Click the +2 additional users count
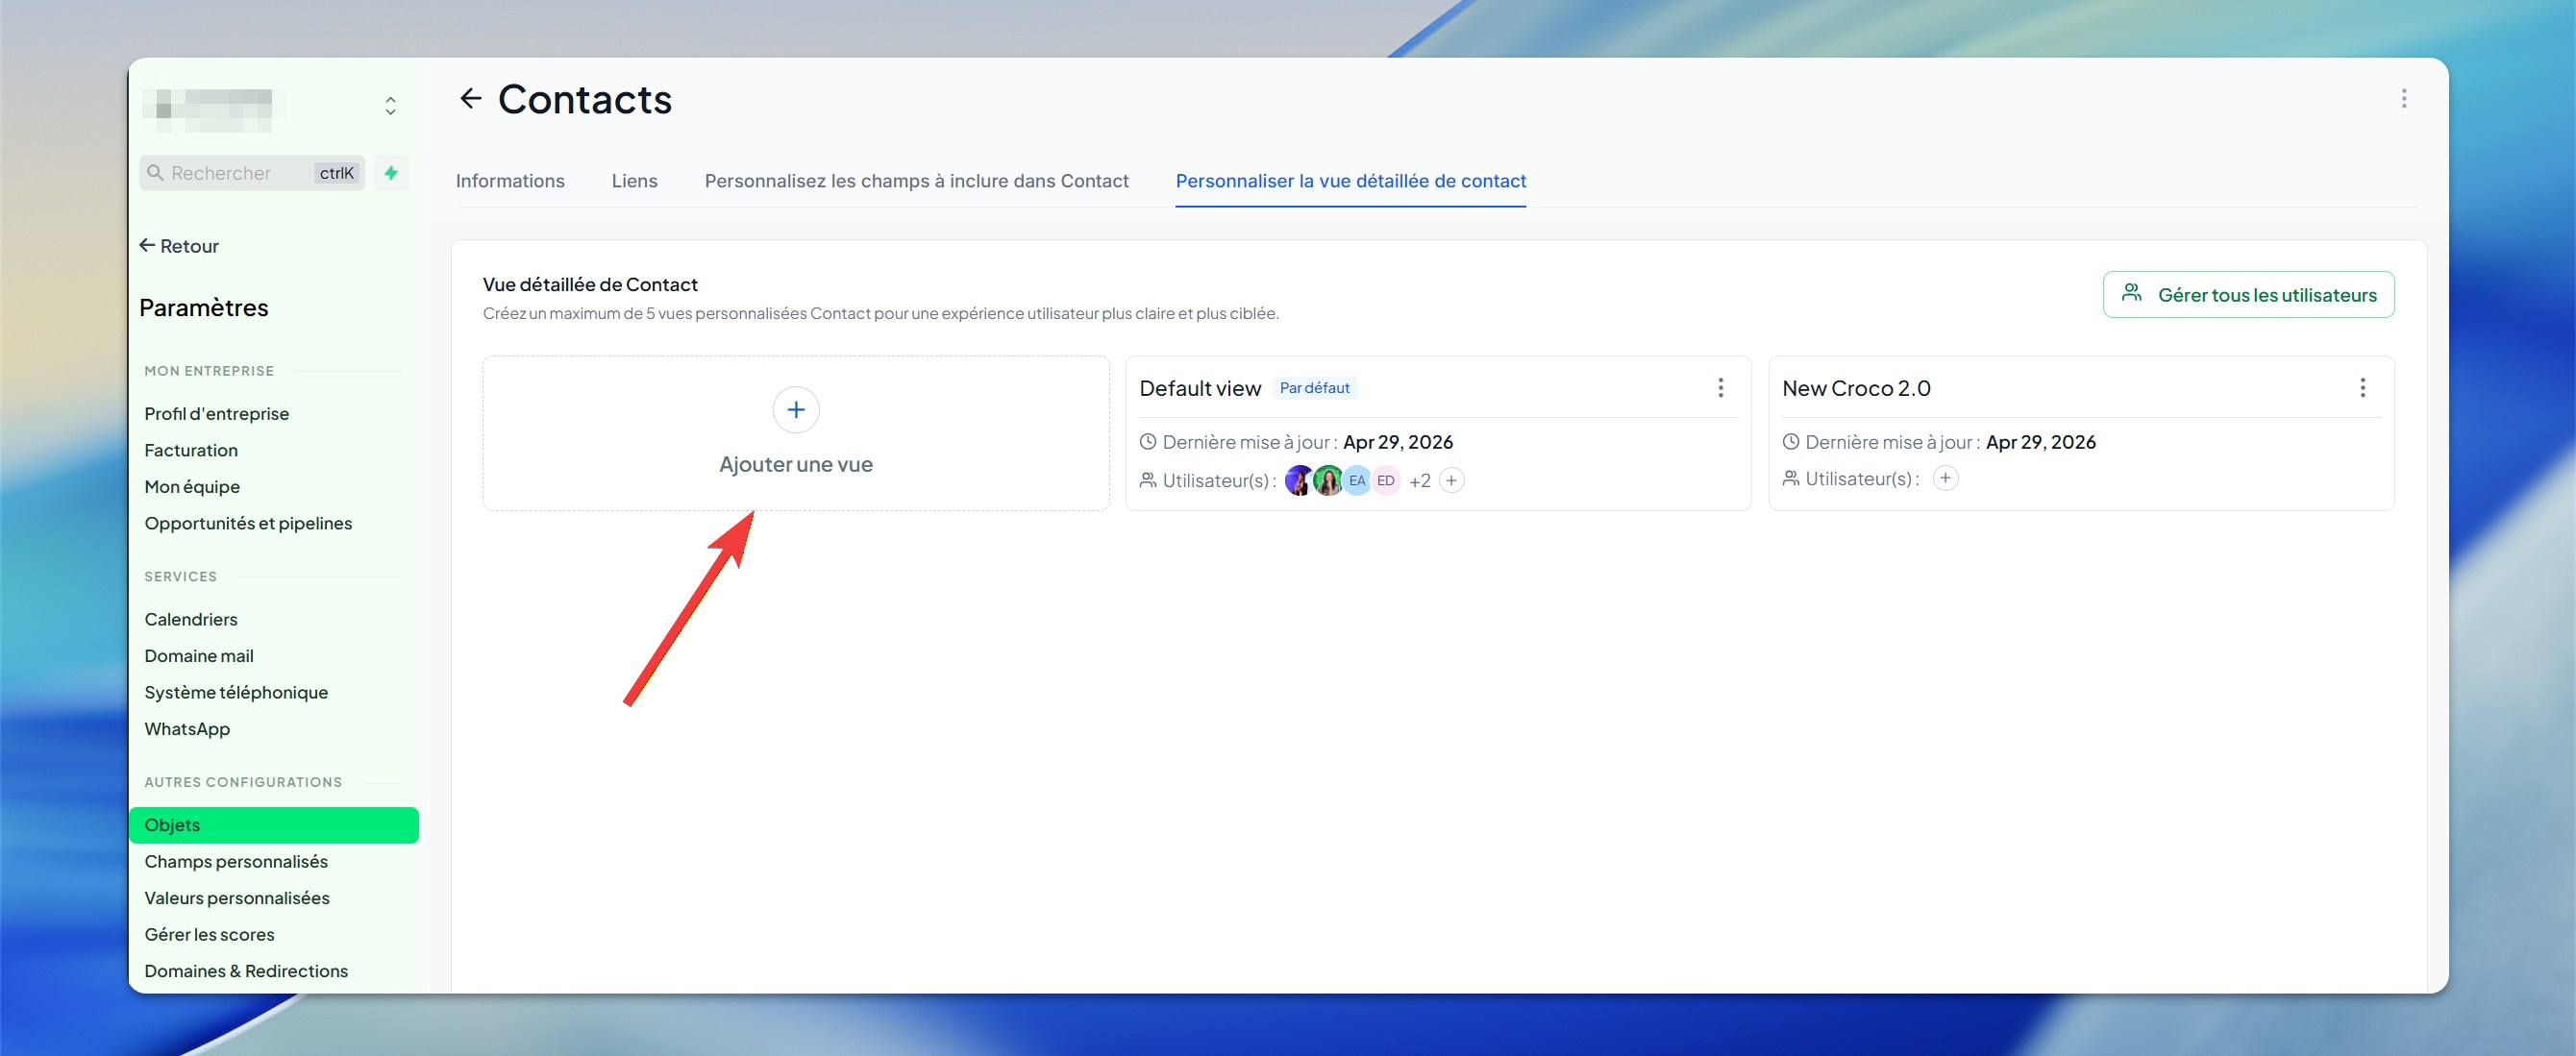 [x=1419, y=481]
